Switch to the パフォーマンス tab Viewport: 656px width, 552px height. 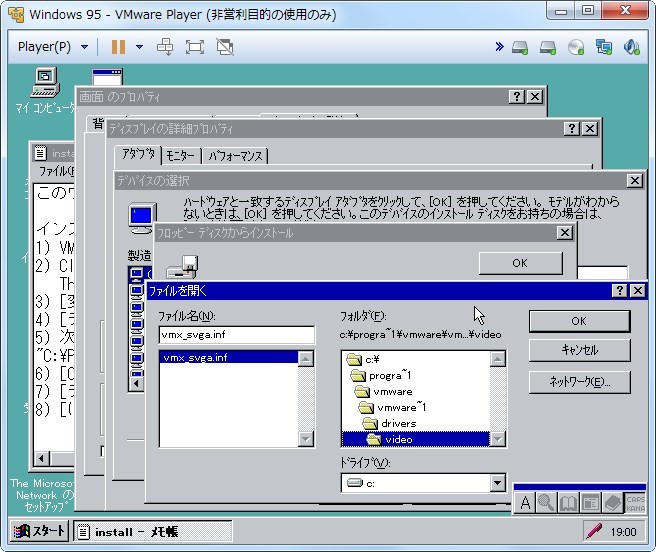235,156
